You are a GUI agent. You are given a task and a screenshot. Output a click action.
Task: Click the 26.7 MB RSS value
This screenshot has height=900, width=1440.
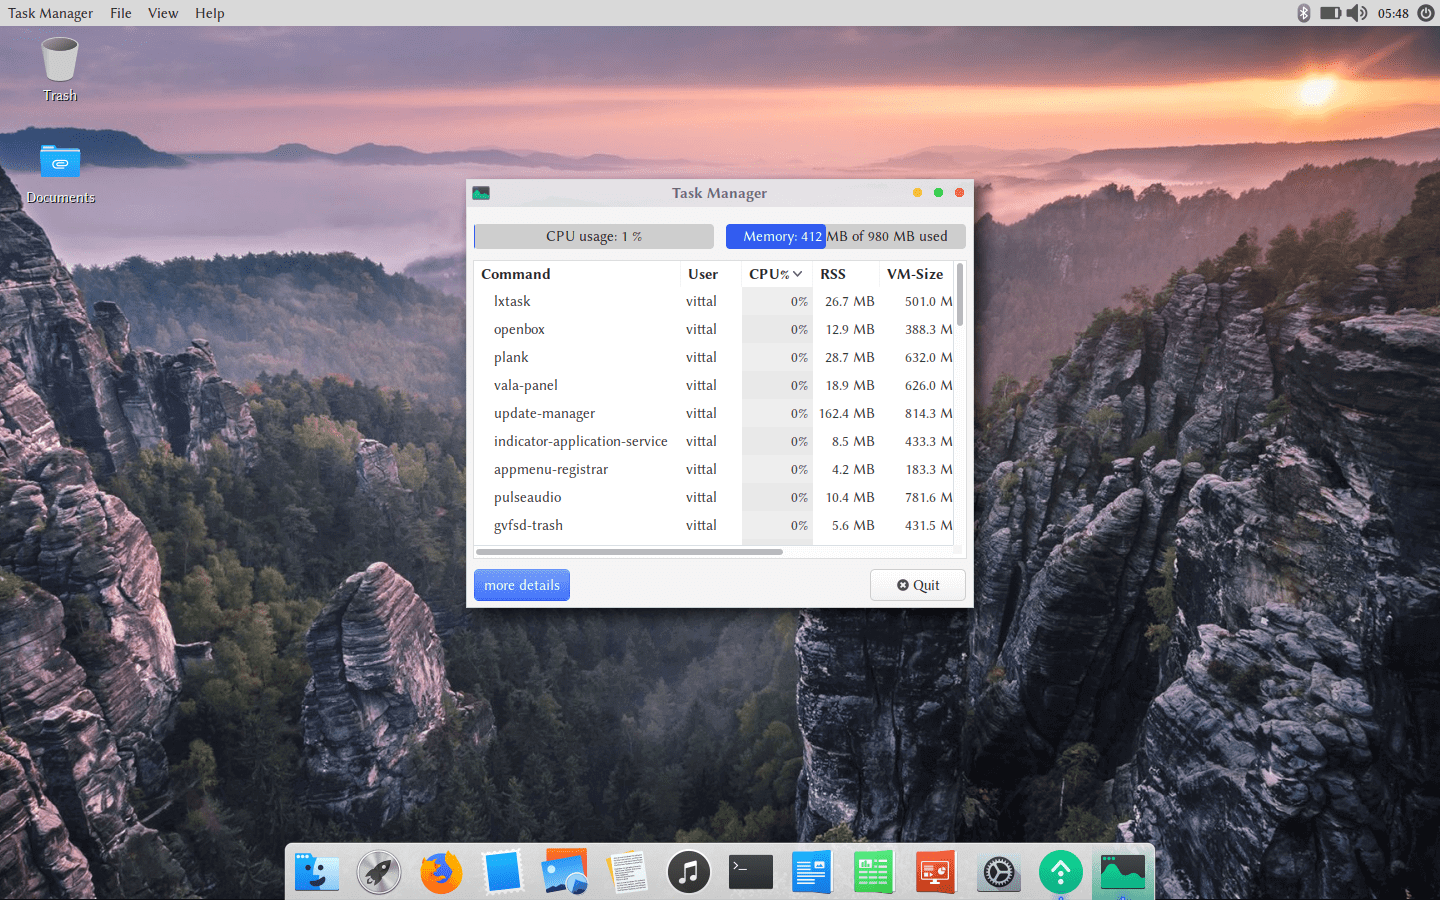pos(850,301)
